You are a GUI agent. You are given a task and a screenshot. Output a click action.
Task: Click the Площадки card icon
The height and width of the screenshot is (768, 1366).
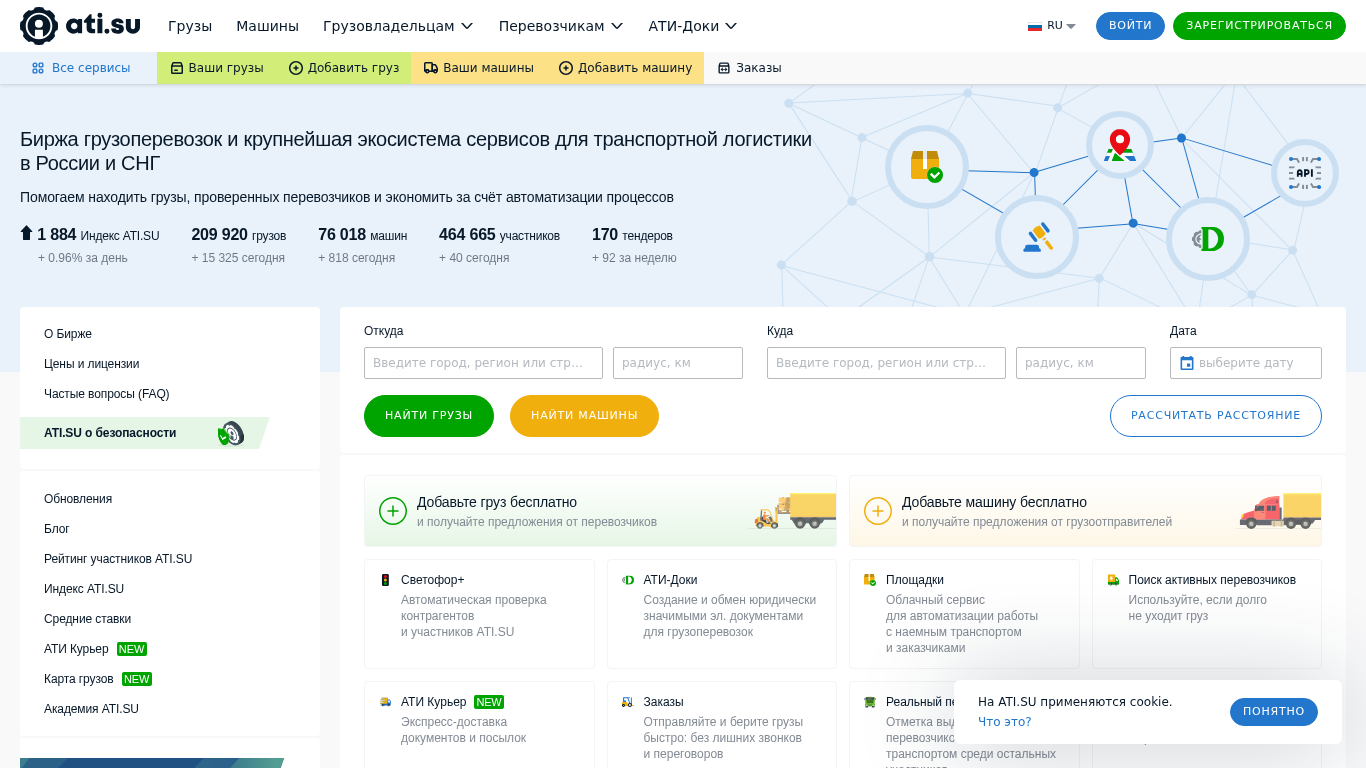[870, 580]
